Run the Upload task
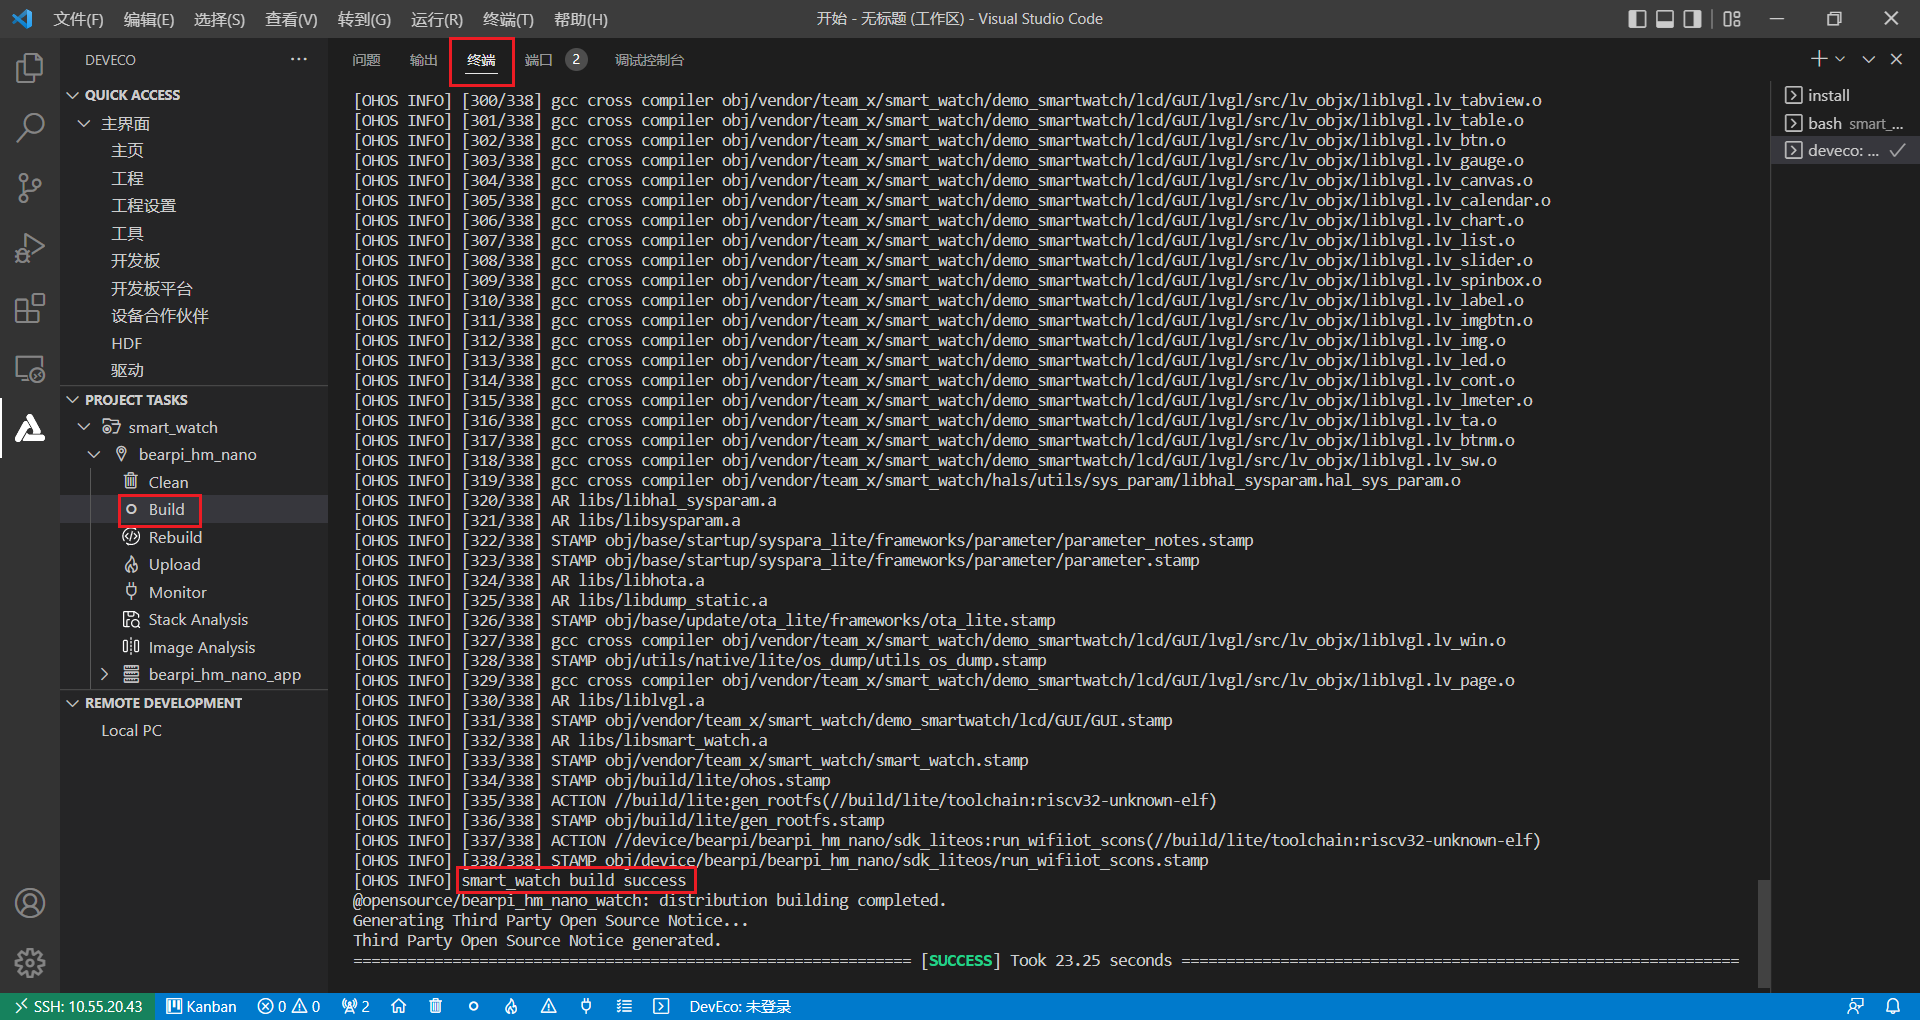1920x1020 pixels. [174, 564]
